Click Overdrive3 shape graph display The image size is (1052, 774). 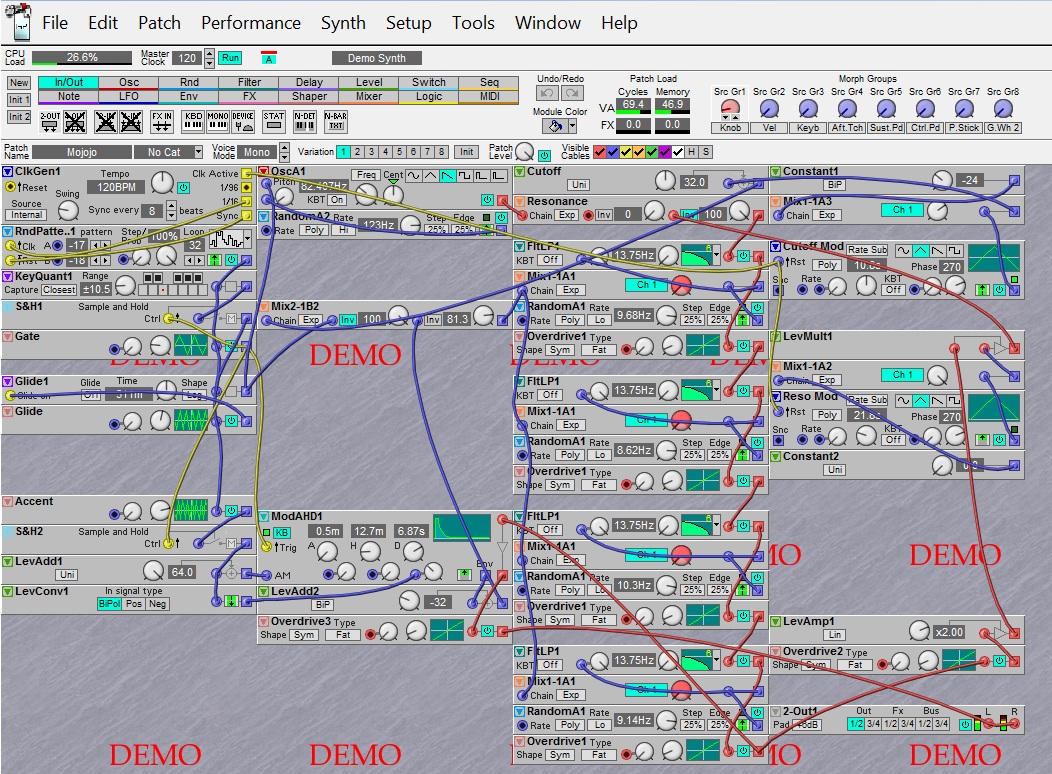pyautogui.click(x=447, y=630)
